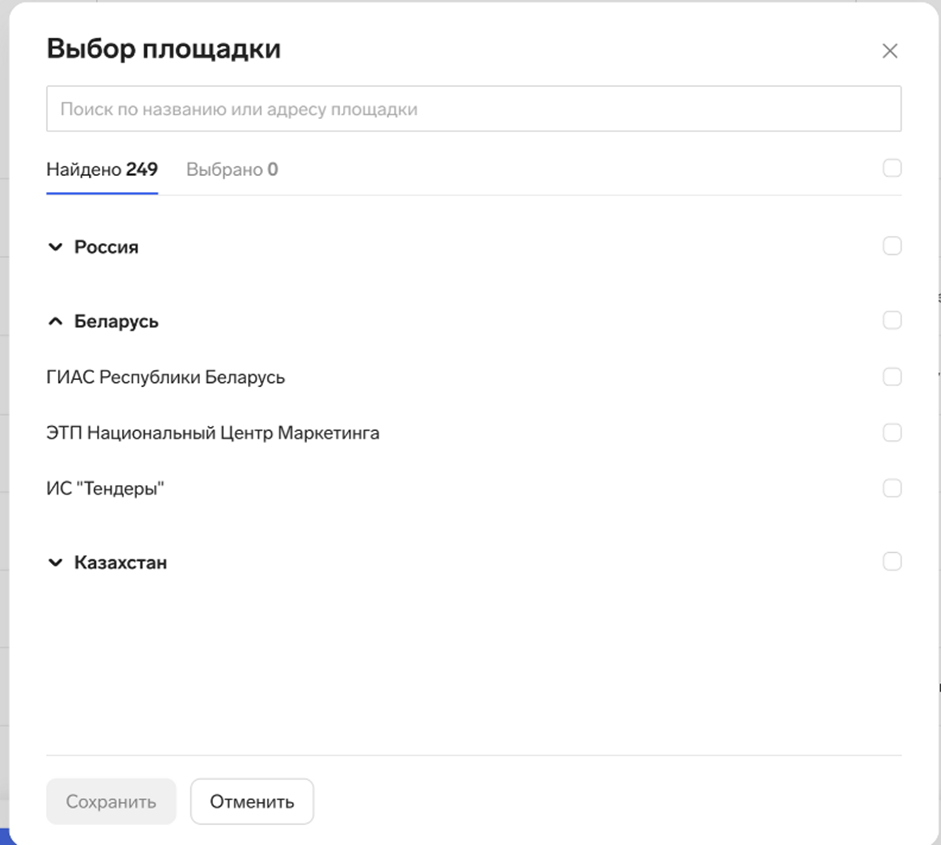
Task: Open the Выбрано 0 tab
Action: (x=232, y=170)
